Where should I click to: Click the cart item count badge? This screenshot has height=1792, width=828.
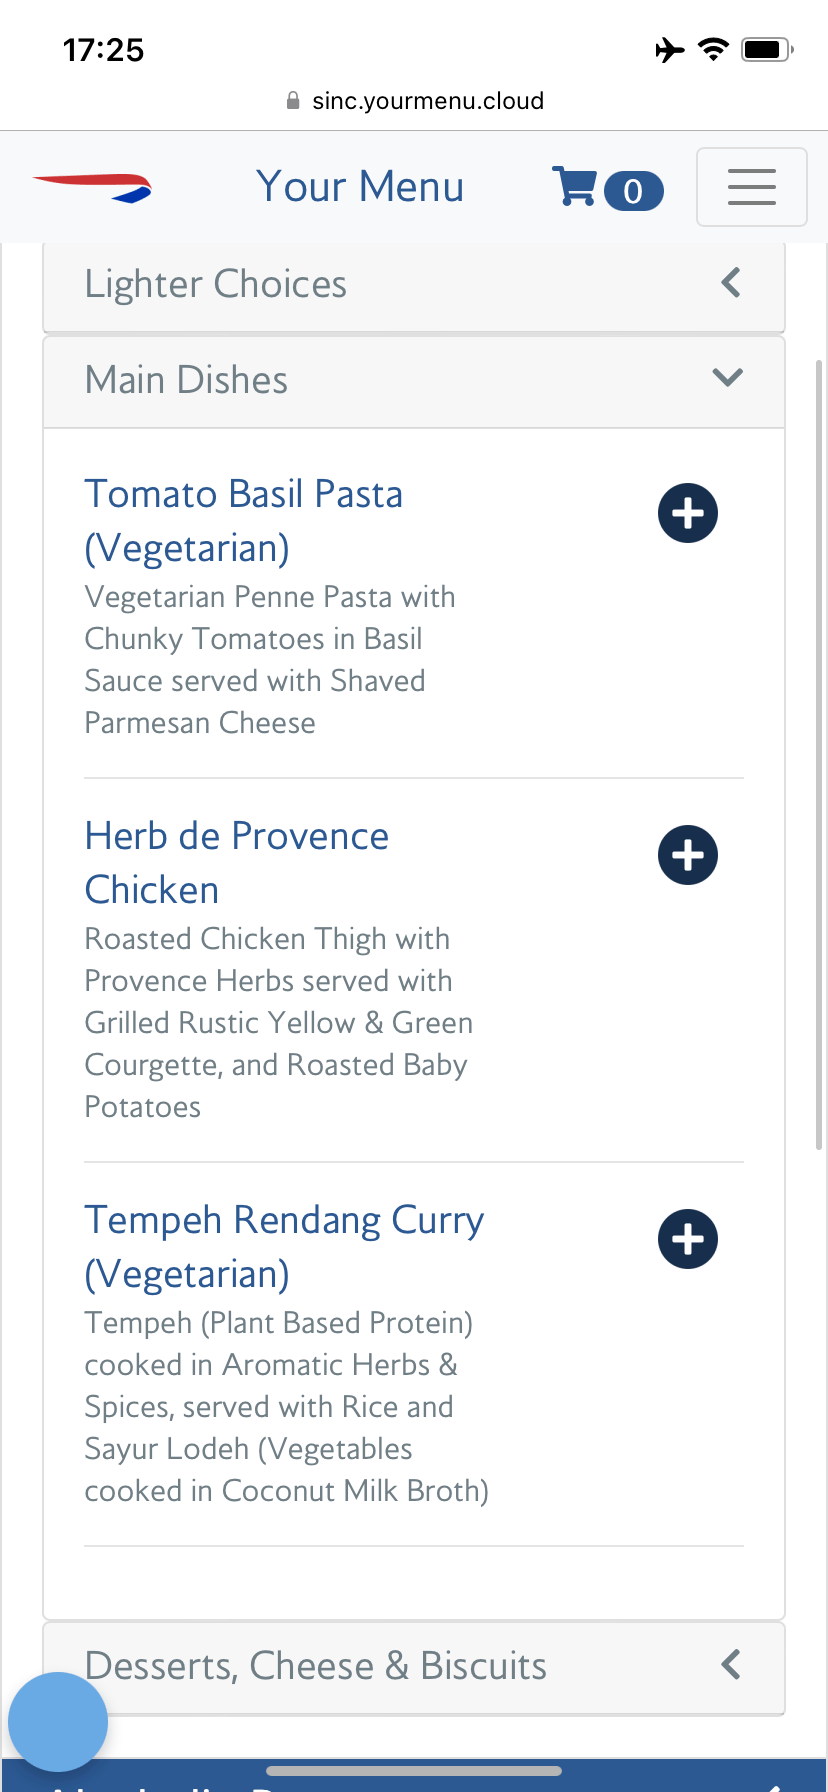tap(633, 191)
